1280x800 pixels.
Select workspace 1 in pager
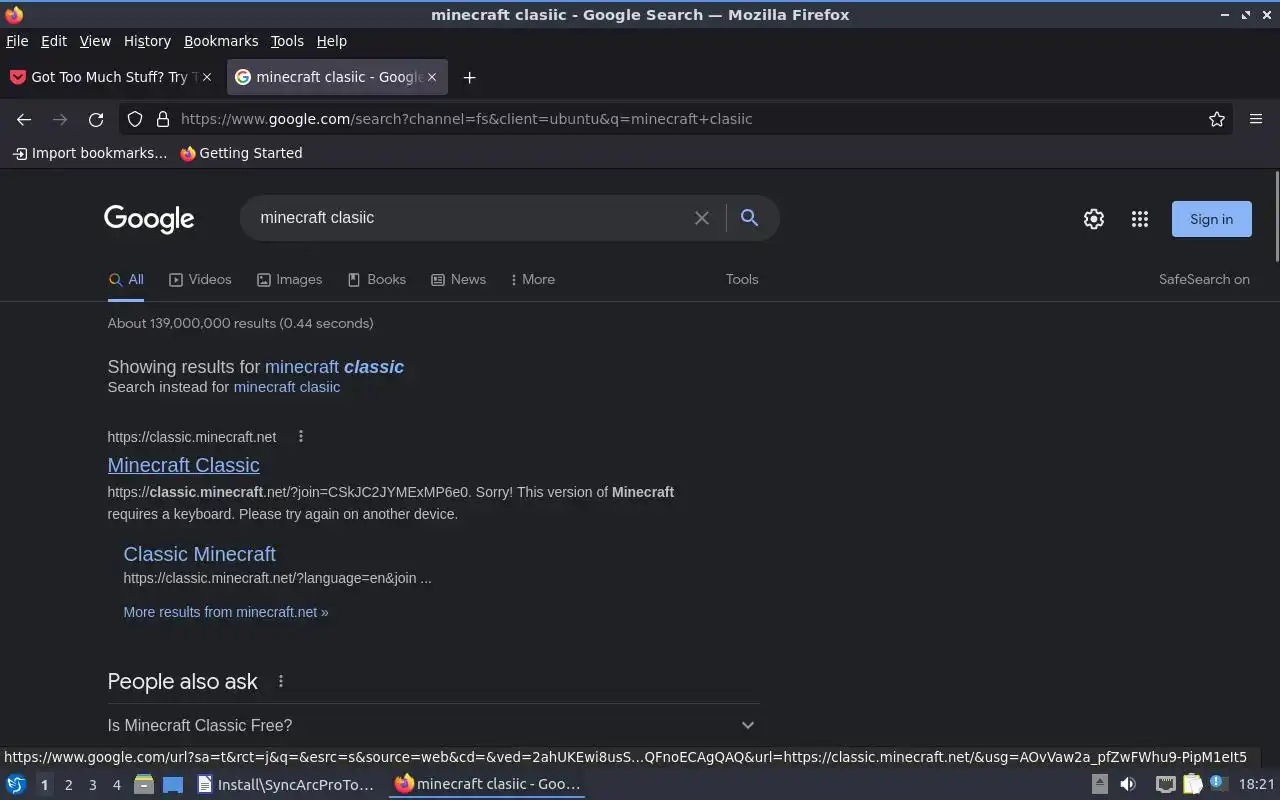click(44, 785)
